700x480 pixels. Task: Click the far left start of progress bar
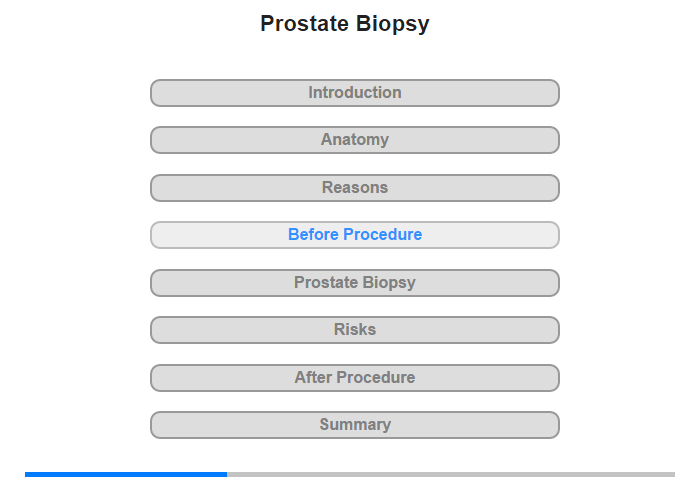(28, 474)
